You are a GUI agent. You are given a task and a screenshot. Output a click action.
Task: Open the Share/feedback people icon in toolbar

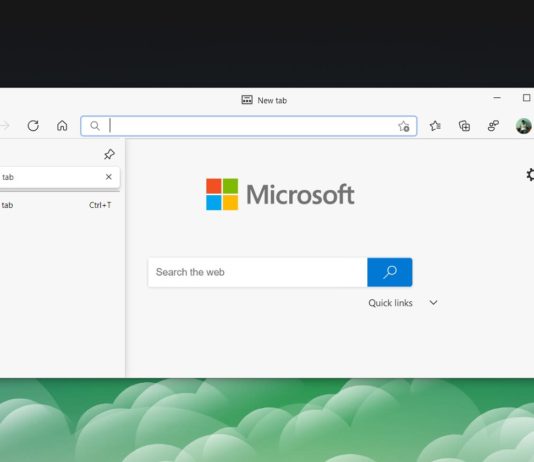pos(493,126)
